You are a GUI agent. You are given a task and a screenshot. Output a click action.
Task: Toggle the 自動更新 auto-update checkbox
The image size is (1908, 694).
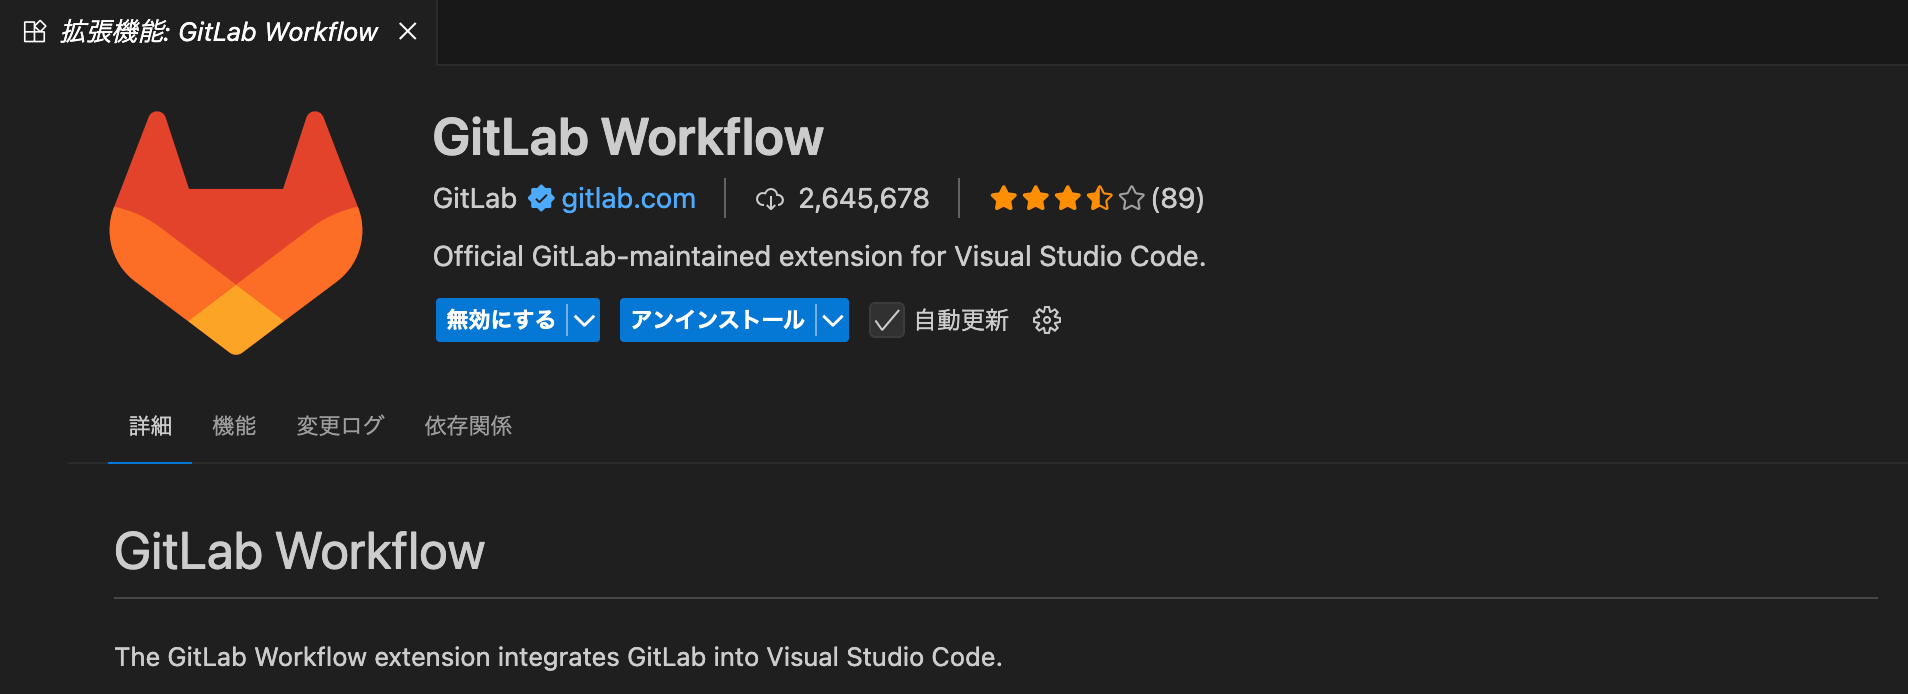(x=886, y=320)
